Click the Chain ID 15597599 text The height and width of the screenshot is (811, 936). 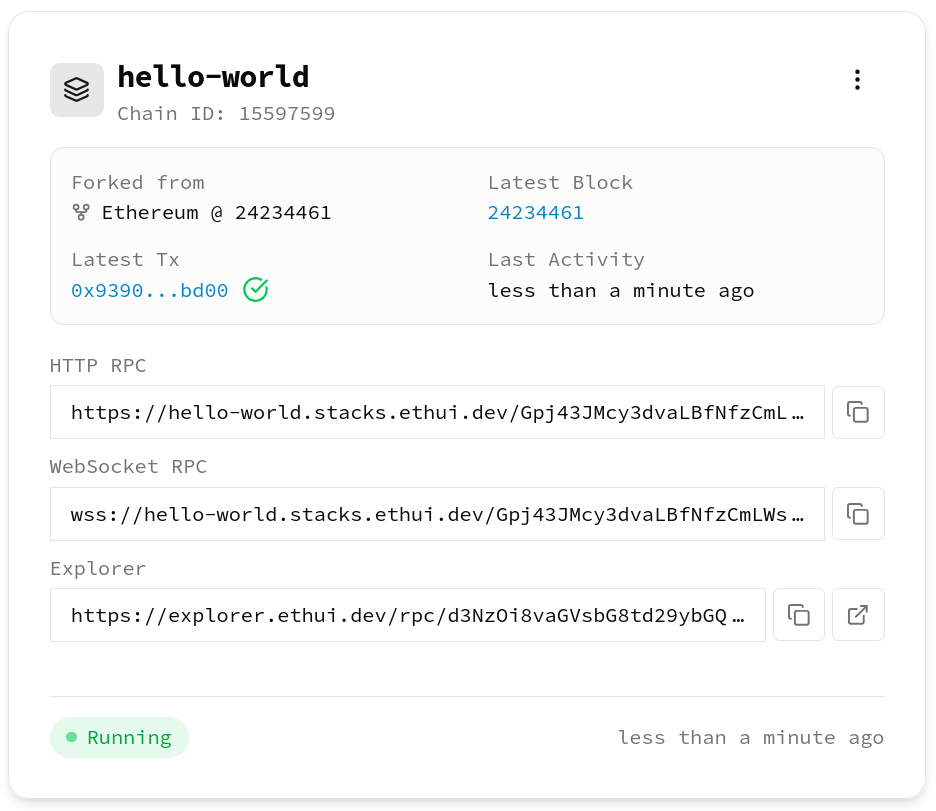(226, 114)
